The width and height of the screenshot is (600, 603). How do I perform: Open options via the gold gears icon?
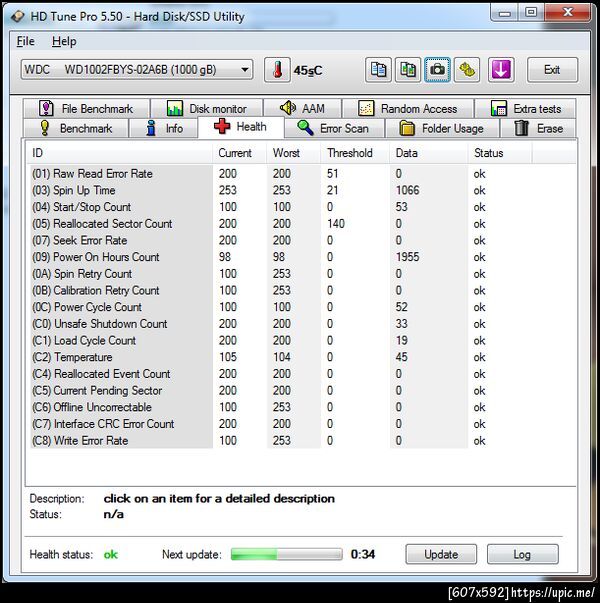click(467, 70)
